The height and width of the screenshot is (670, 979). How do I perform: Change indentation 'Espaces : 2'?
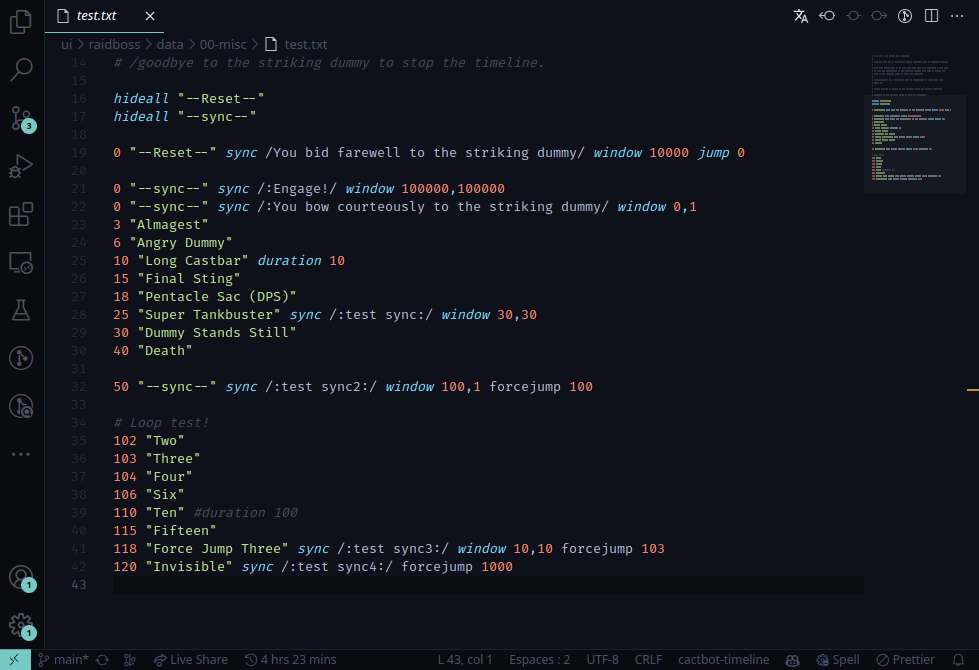539,659
